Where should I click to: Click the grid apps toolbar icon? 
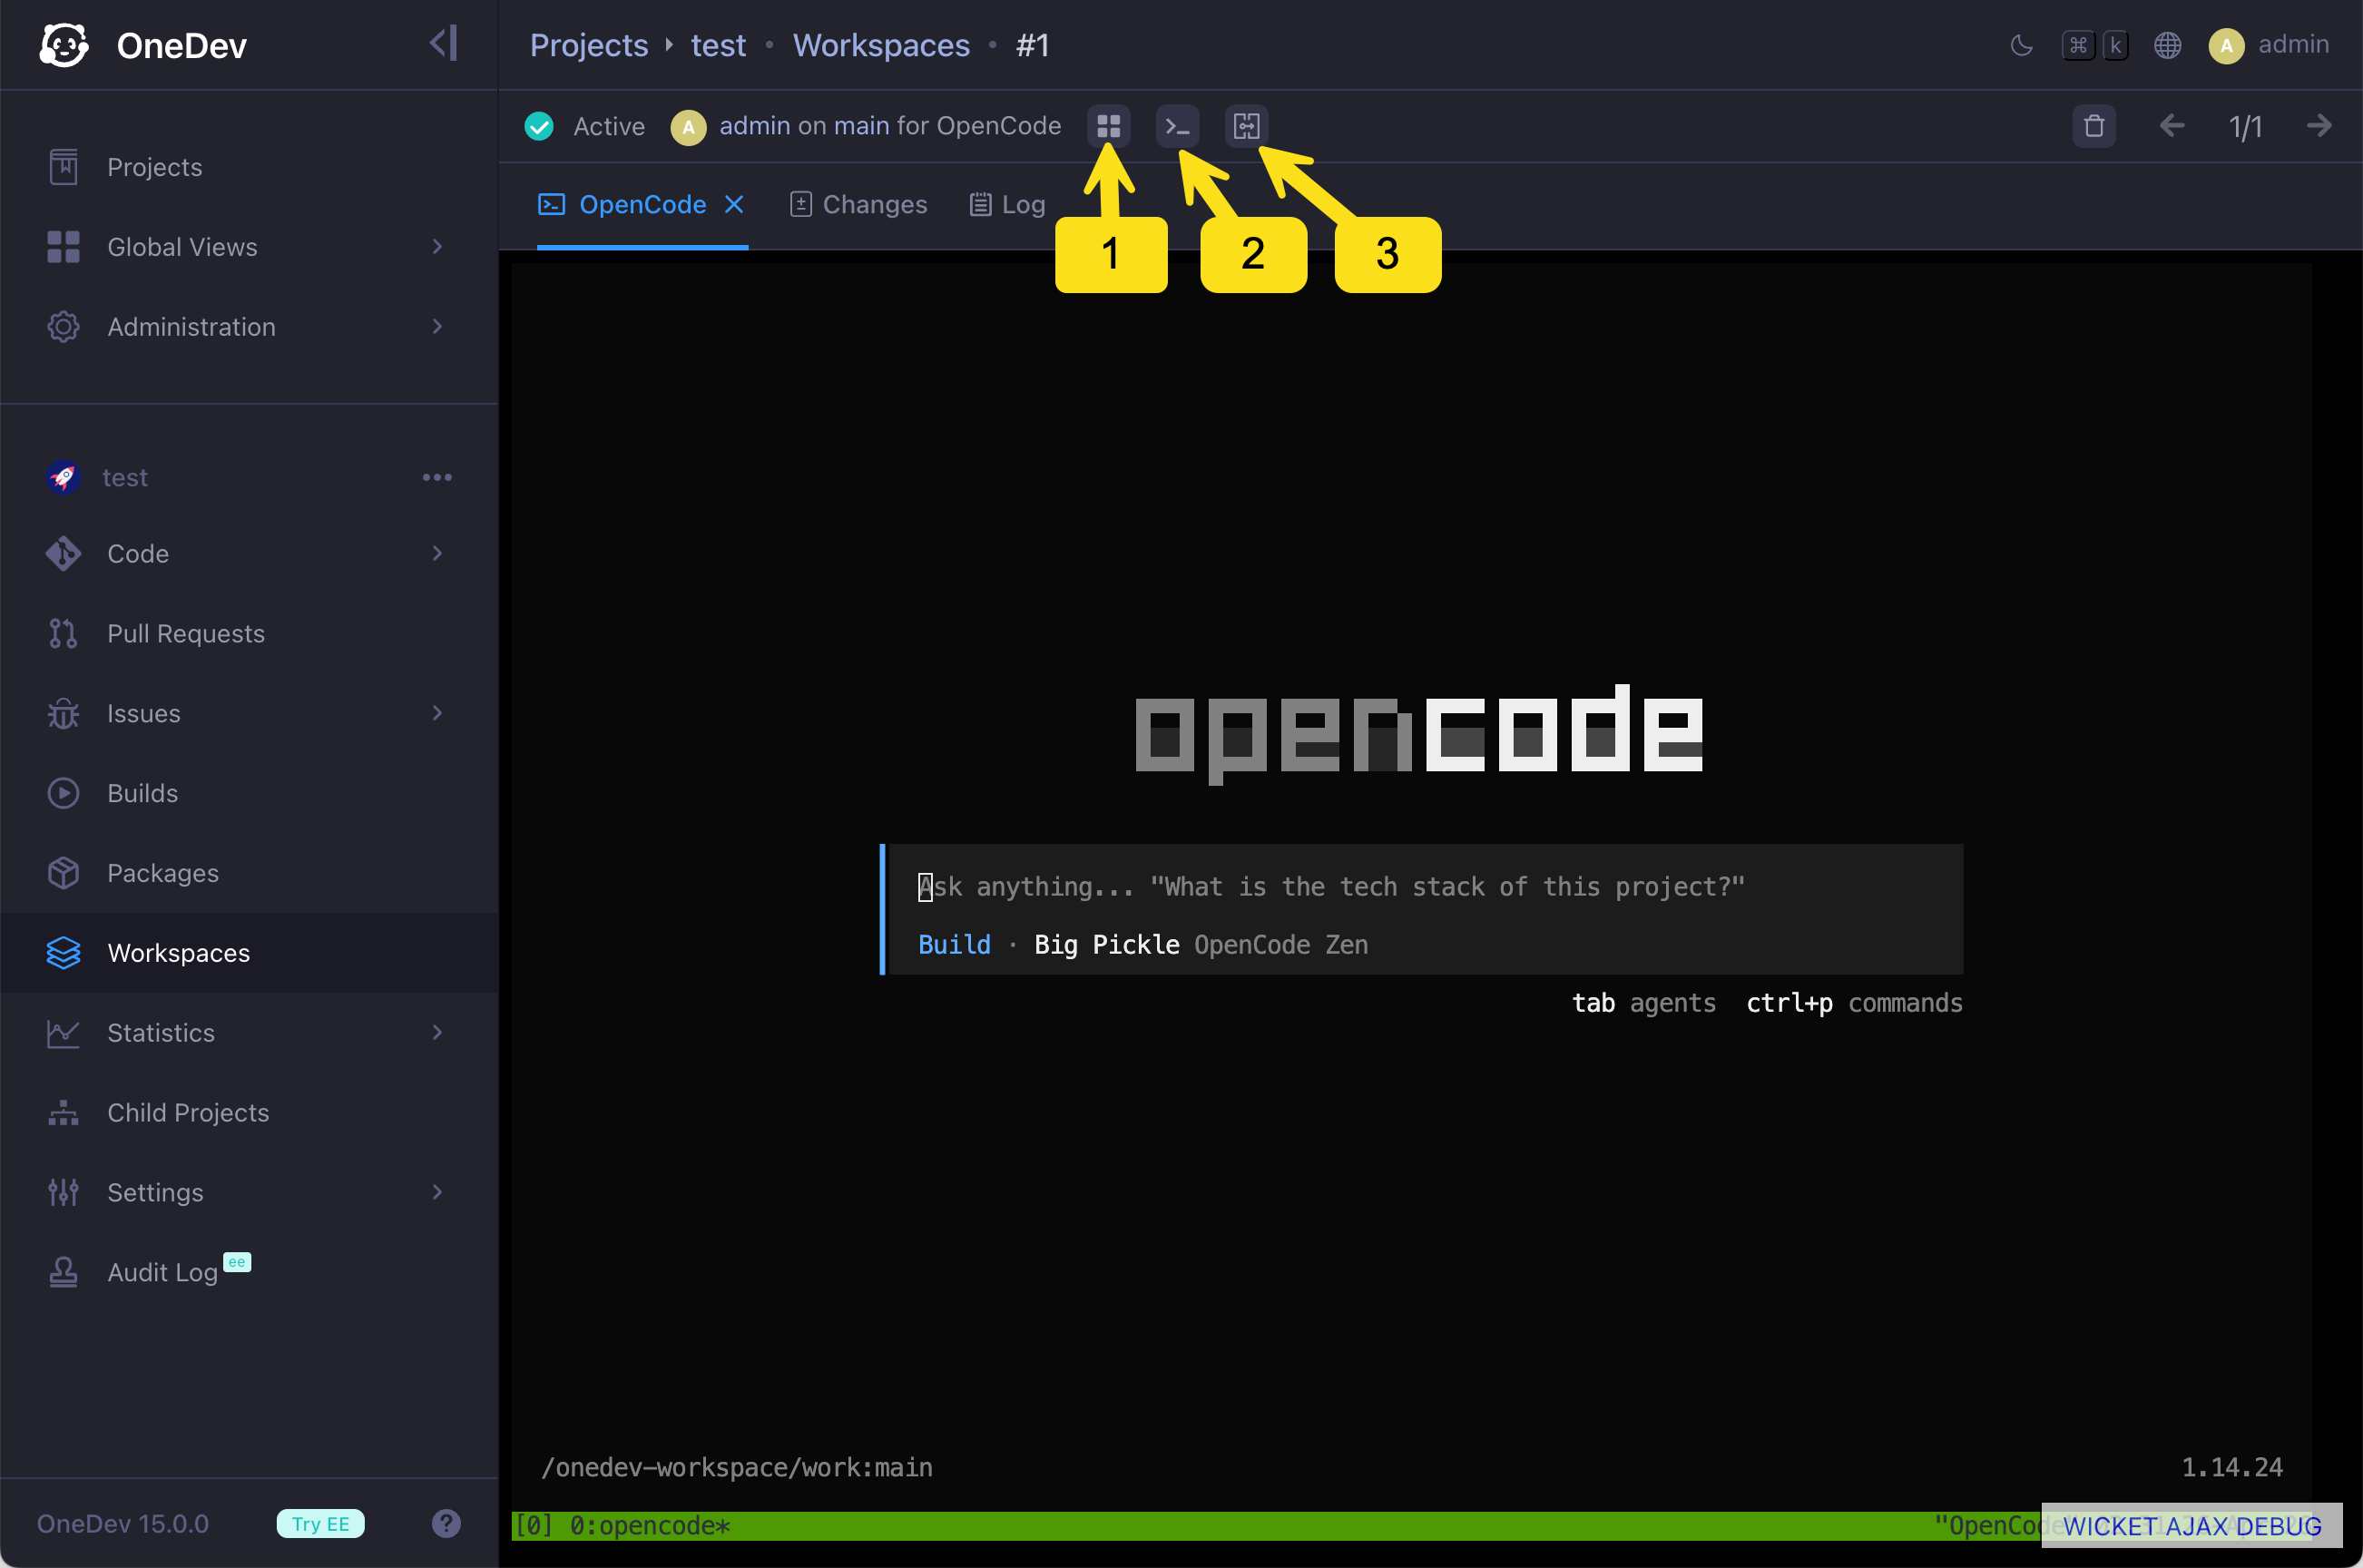pos(1109,126)
